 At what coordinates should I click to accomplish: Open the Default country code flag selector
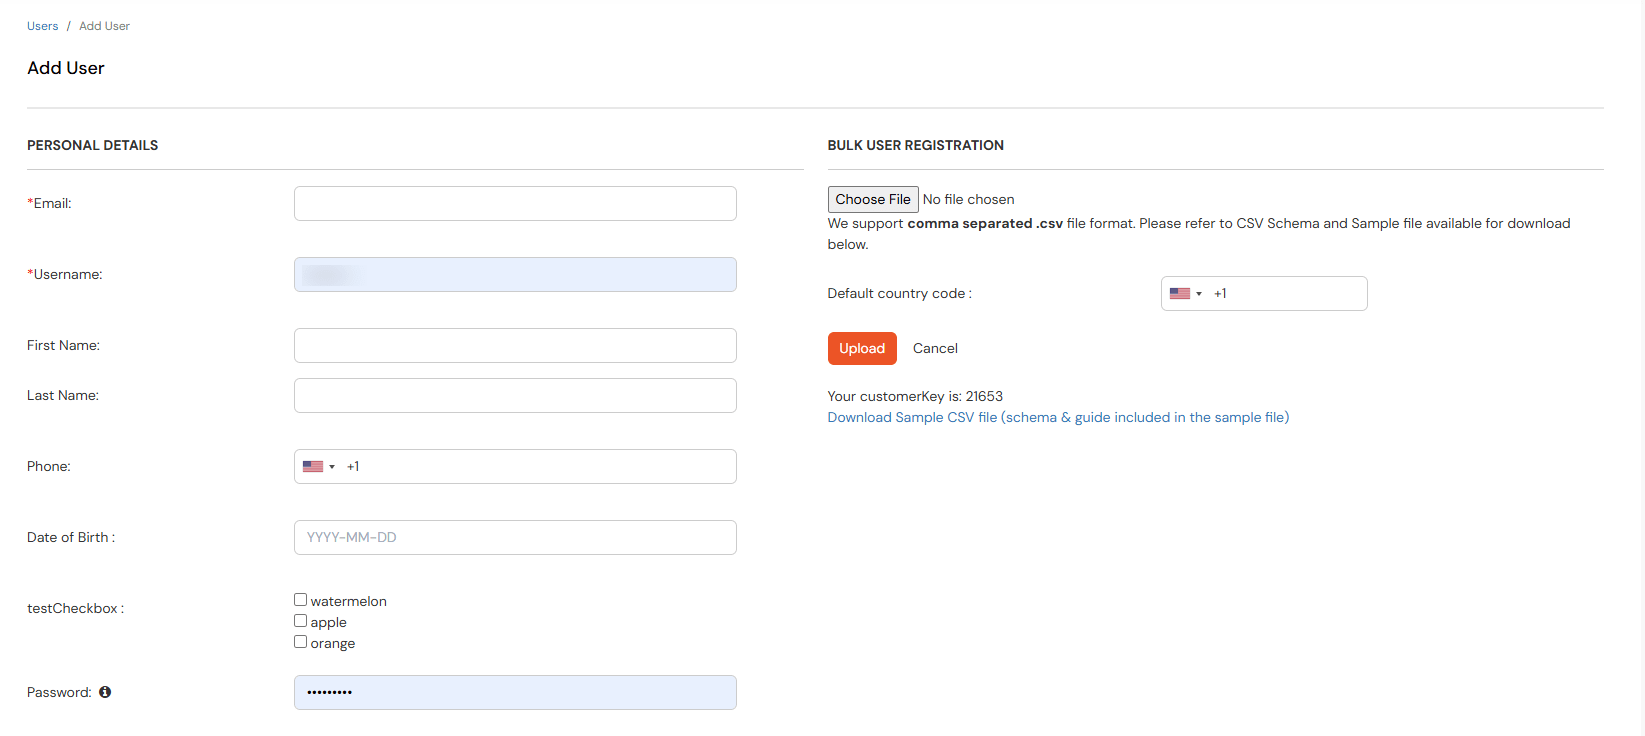[x=1186, y=293]
